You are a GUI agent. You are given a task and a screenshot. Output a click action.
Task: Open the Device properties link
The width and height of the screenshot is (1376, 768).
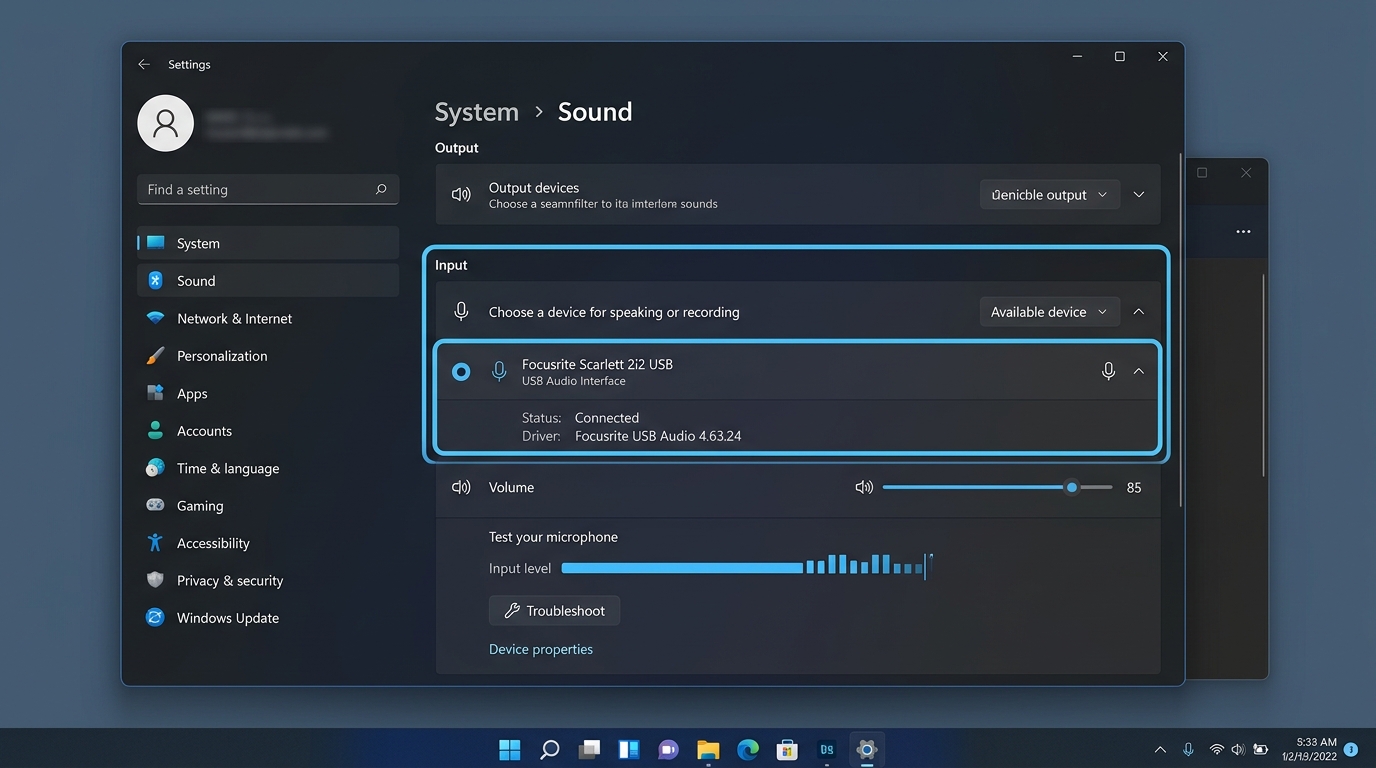click(541, 649)
